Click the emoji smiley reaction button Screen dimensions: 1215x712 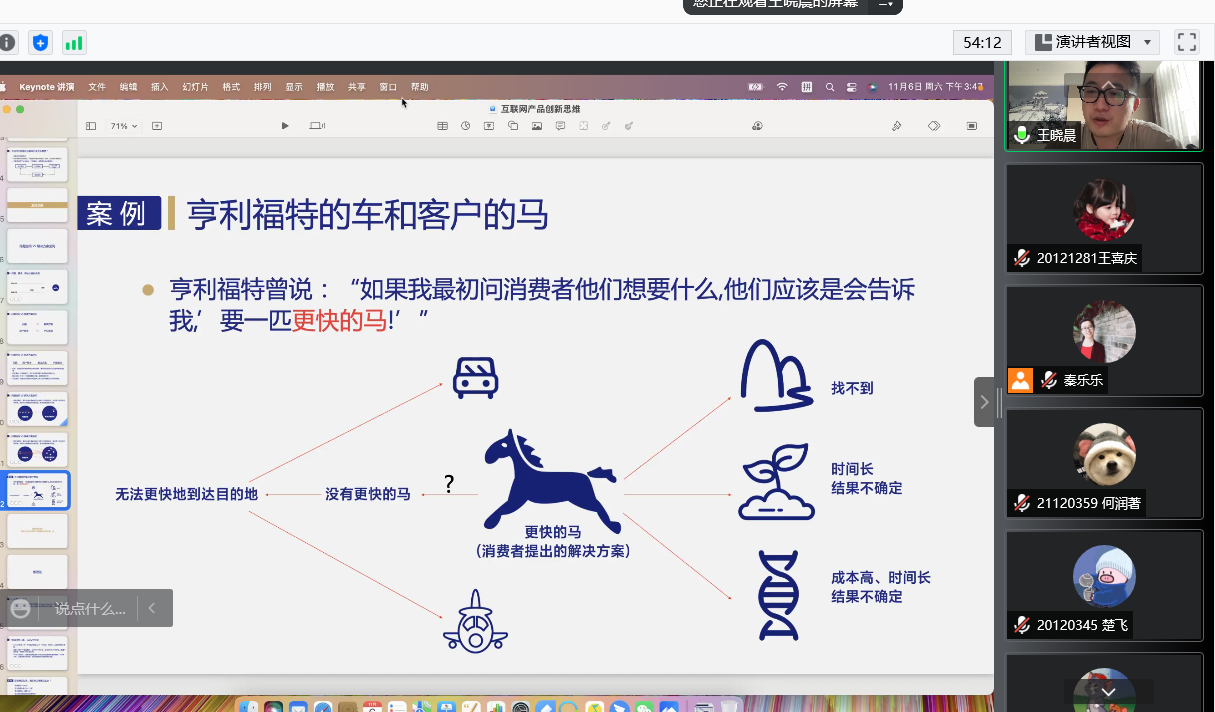pos(20,608)
